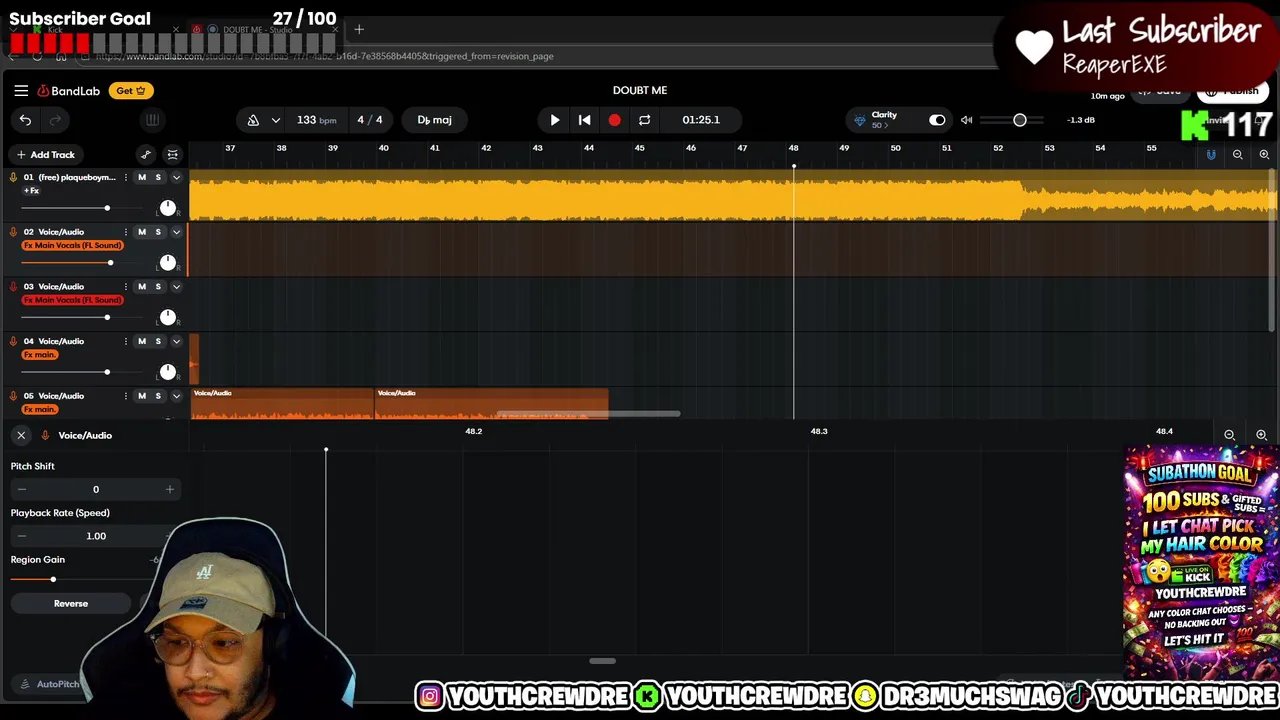Close the Voice/Audio region editor panel
Viewport: 1280px width, 720px height.
coord(21,435)
